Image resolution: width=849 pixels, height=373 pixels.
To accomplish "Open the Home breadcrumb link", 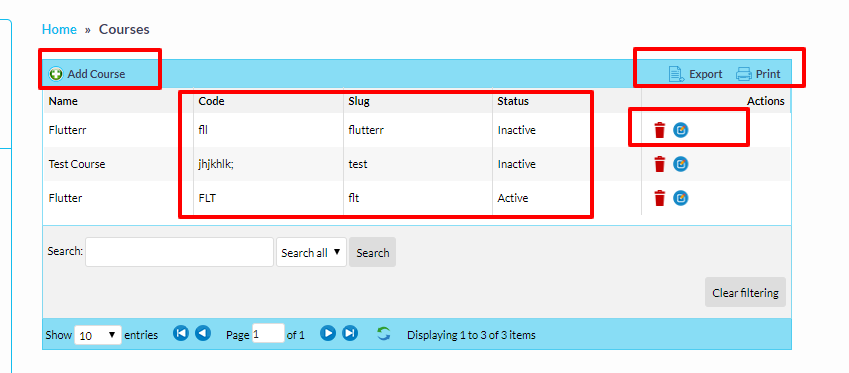I will [x=59, y=29].
